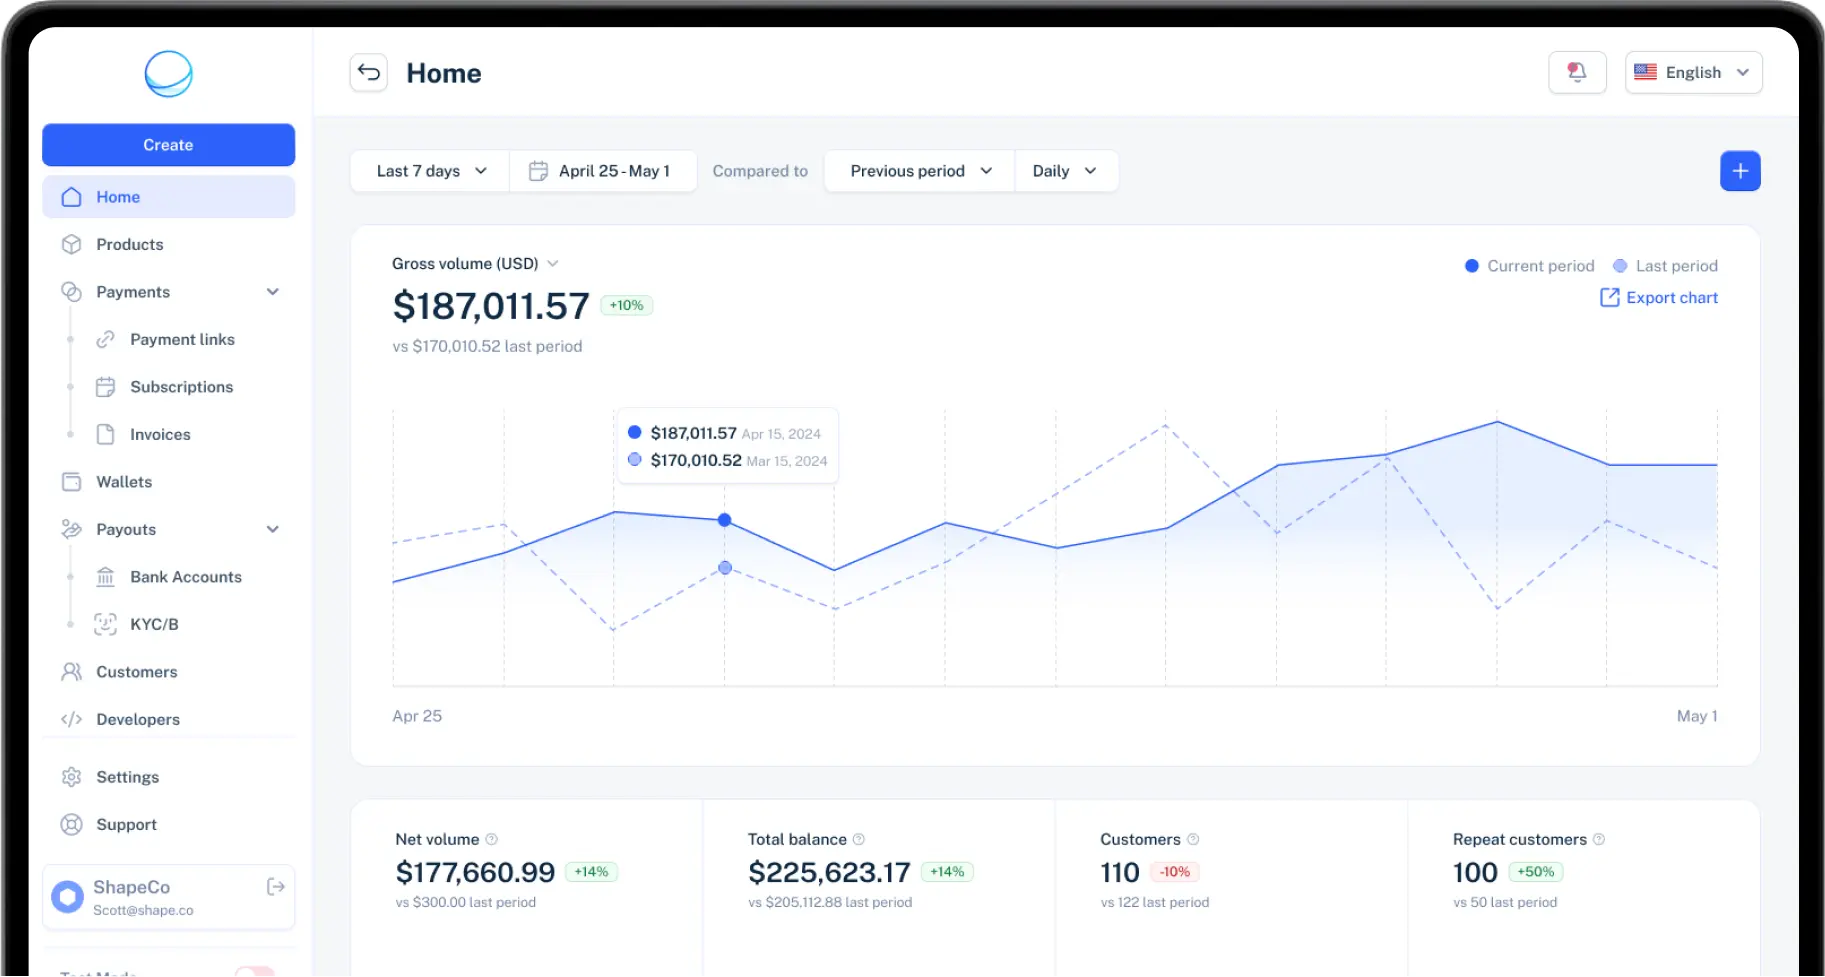Click the $187,011.57 gross volume headline figure
The width and height of the screenshot is (1825, 977).
491,306
